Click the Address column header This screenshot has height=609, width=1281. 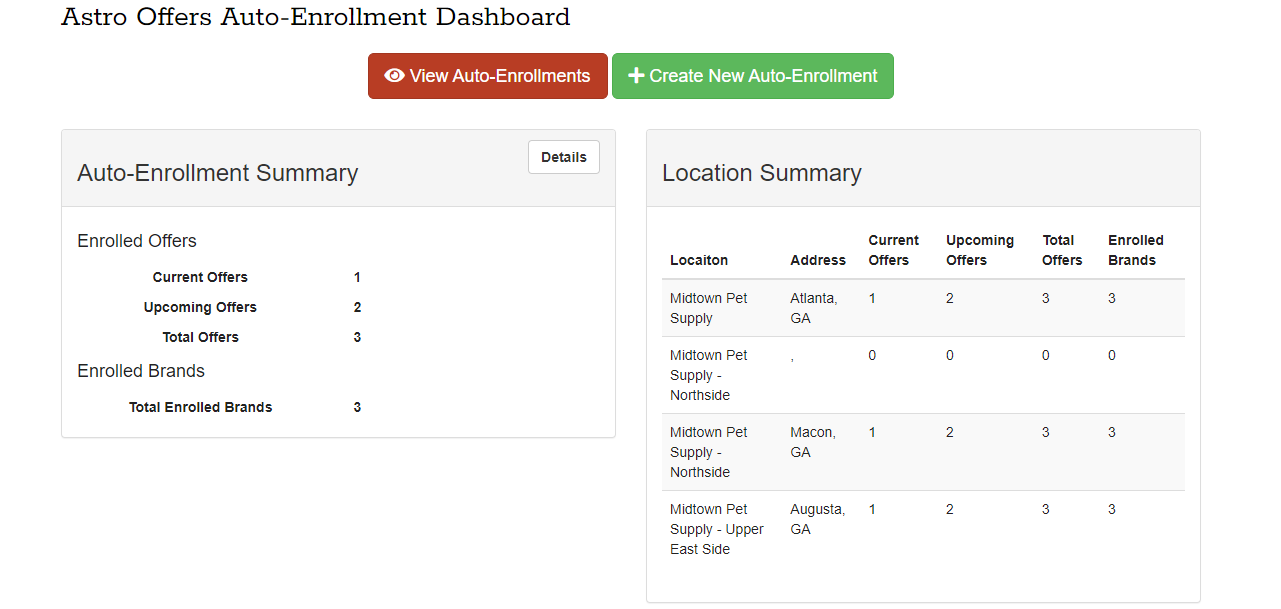coord(817,260)
